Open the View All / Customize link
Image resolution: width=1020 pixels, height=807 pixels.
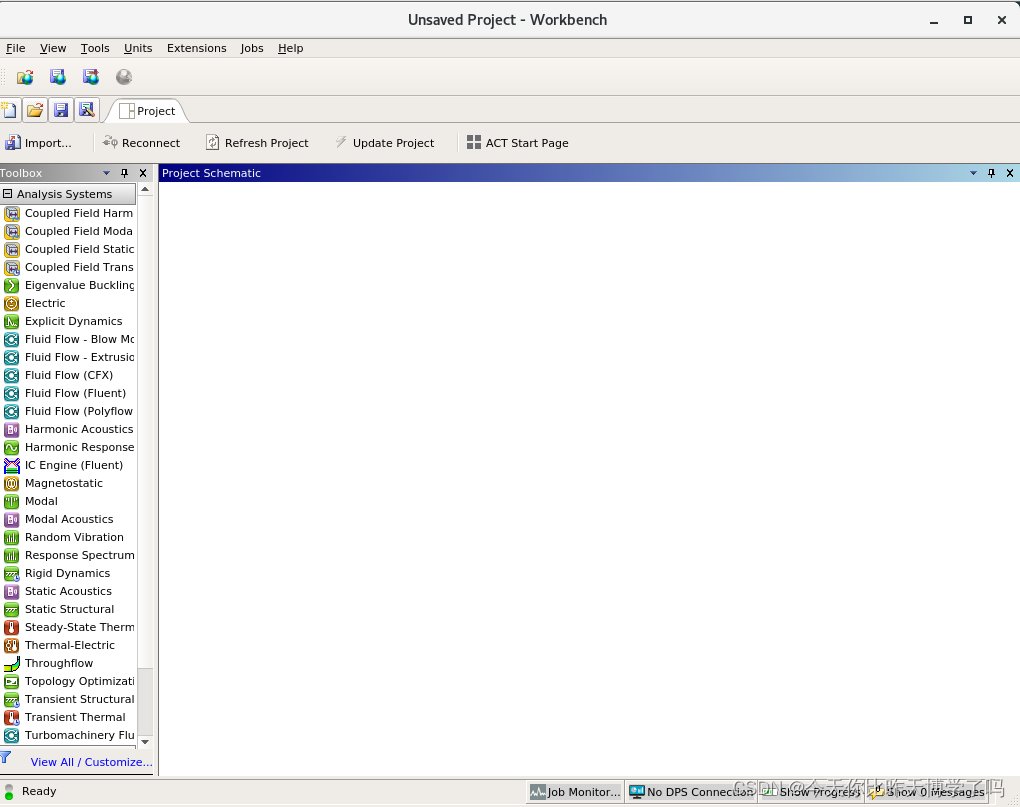91,762
